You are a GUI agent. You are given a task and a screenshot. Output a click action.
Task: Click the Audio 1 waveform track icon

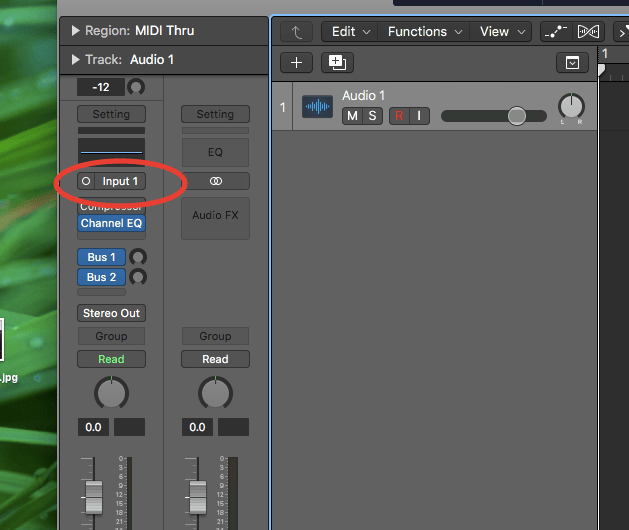(317, 107)
